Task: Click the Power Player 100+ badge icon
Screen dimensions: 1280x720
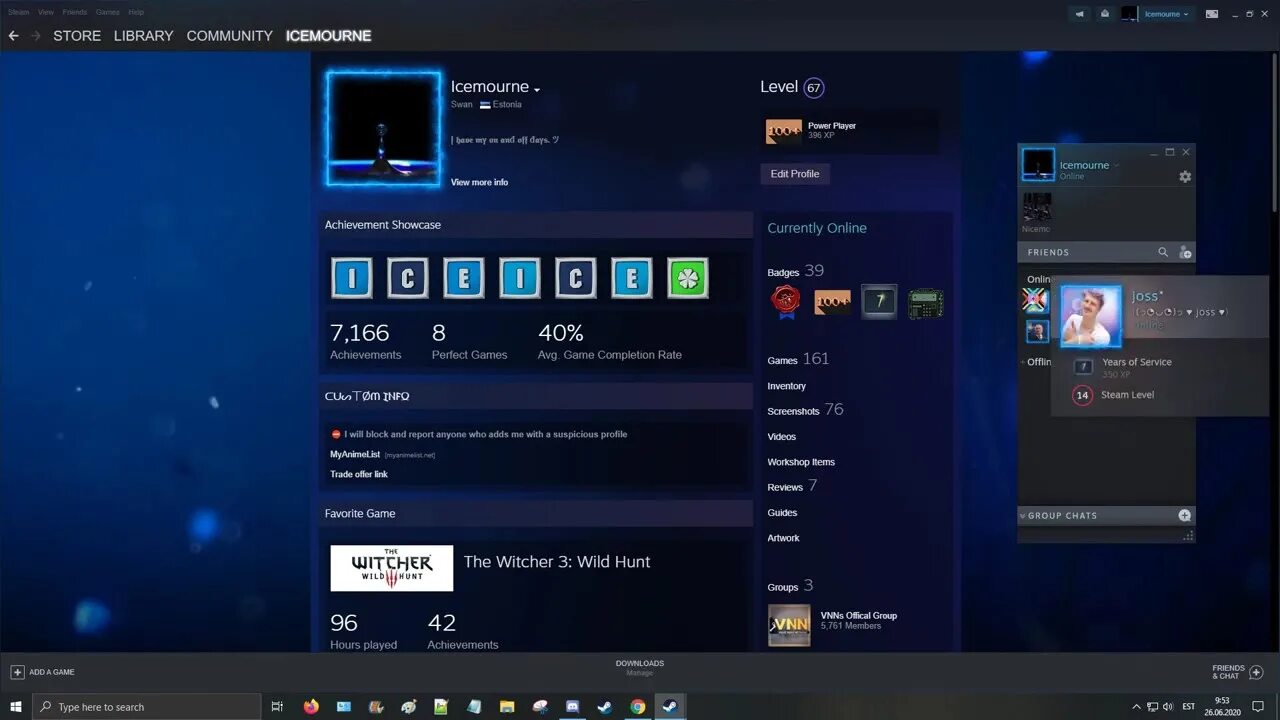Action: pos(784,131)
